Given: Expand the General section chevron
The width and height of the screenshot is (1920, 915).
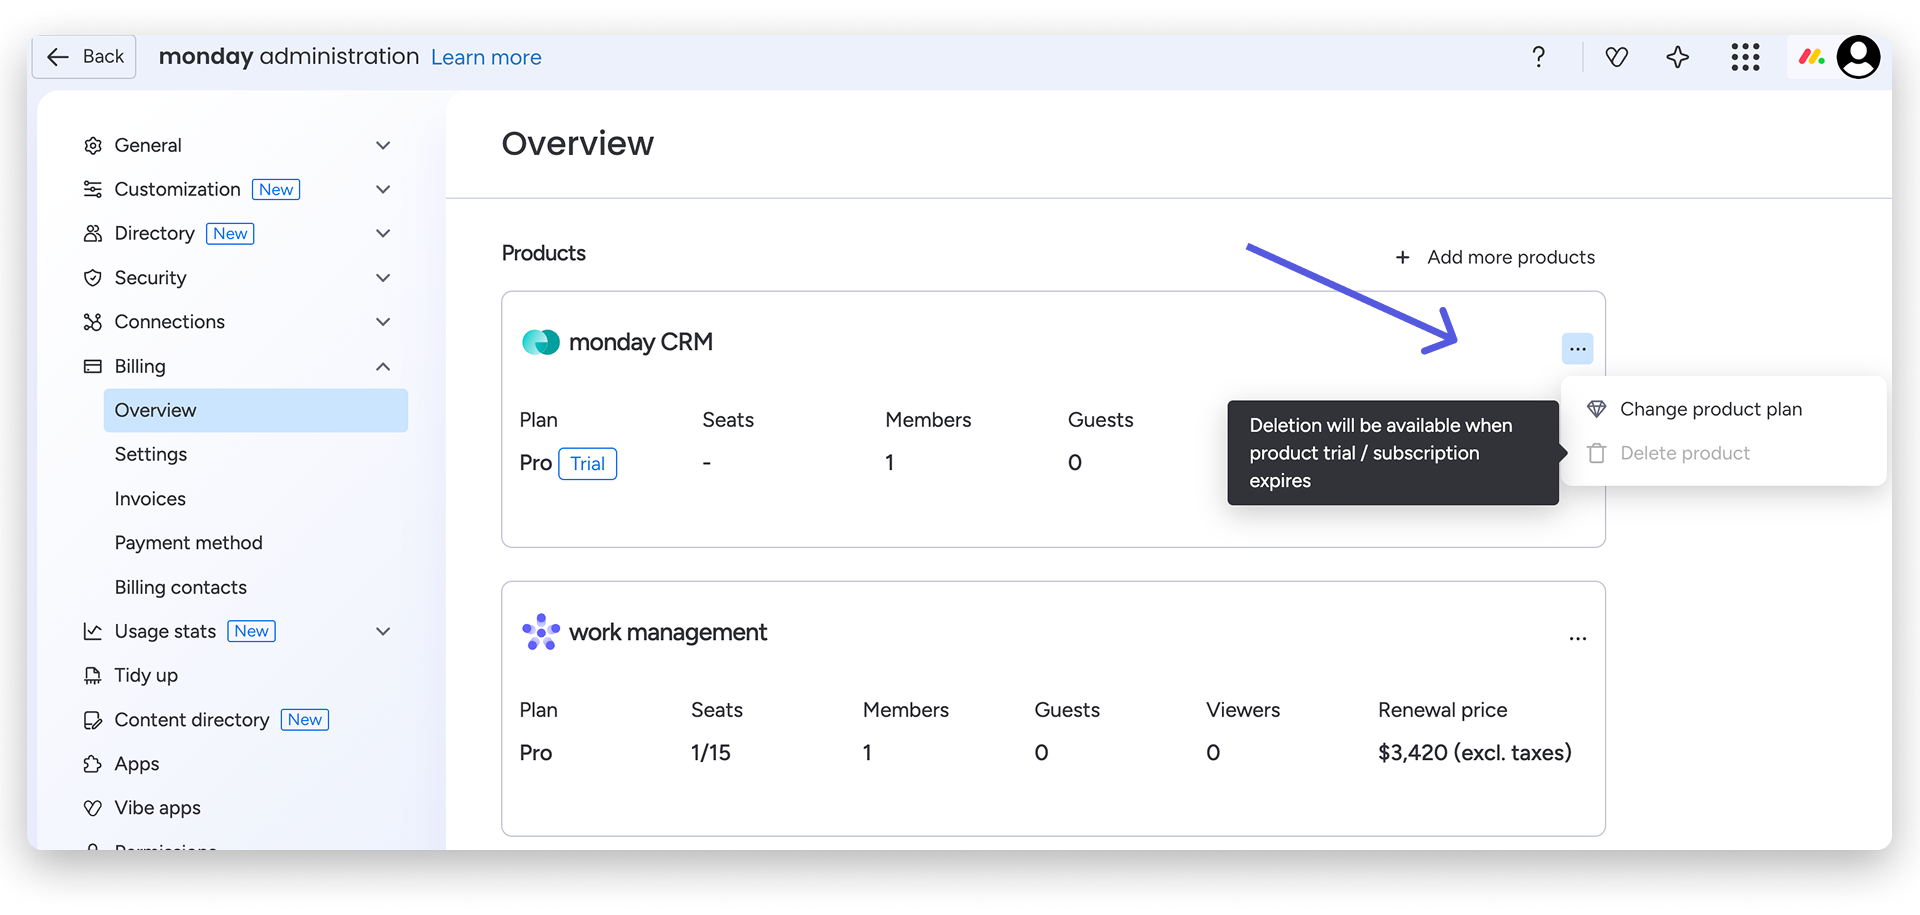Looking at the screenshot, I should [x=383, y=146].
